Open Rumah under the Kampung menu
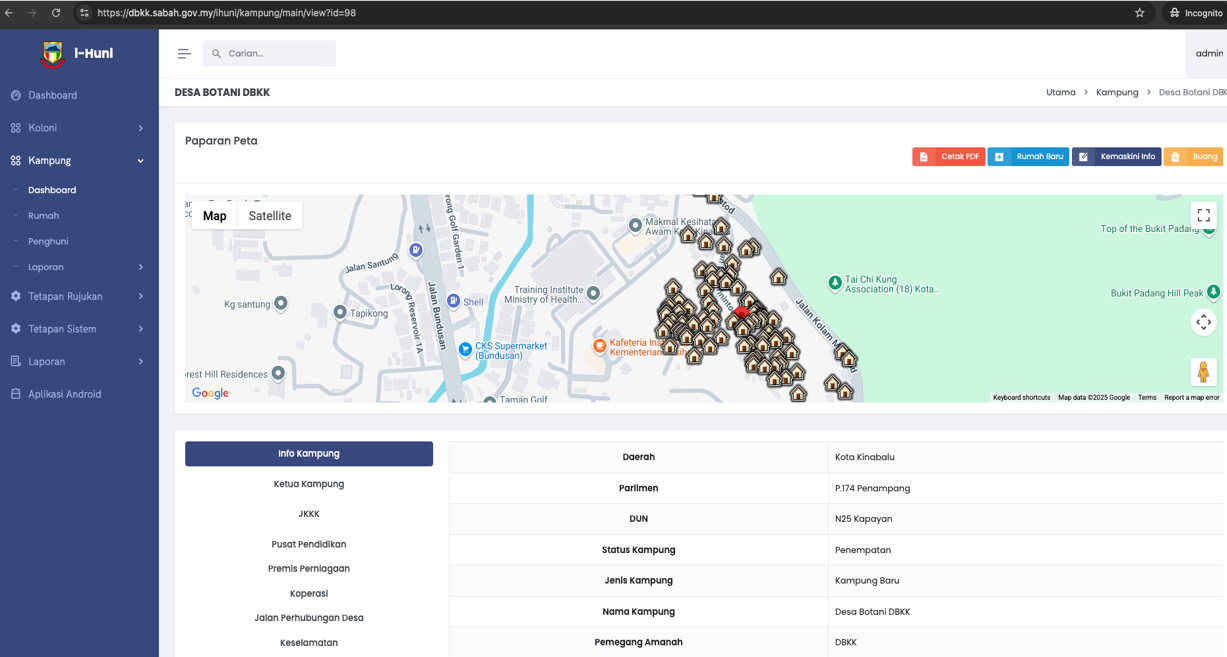The width and height of the screenshot is (1227, 657). tap(44, 216)
